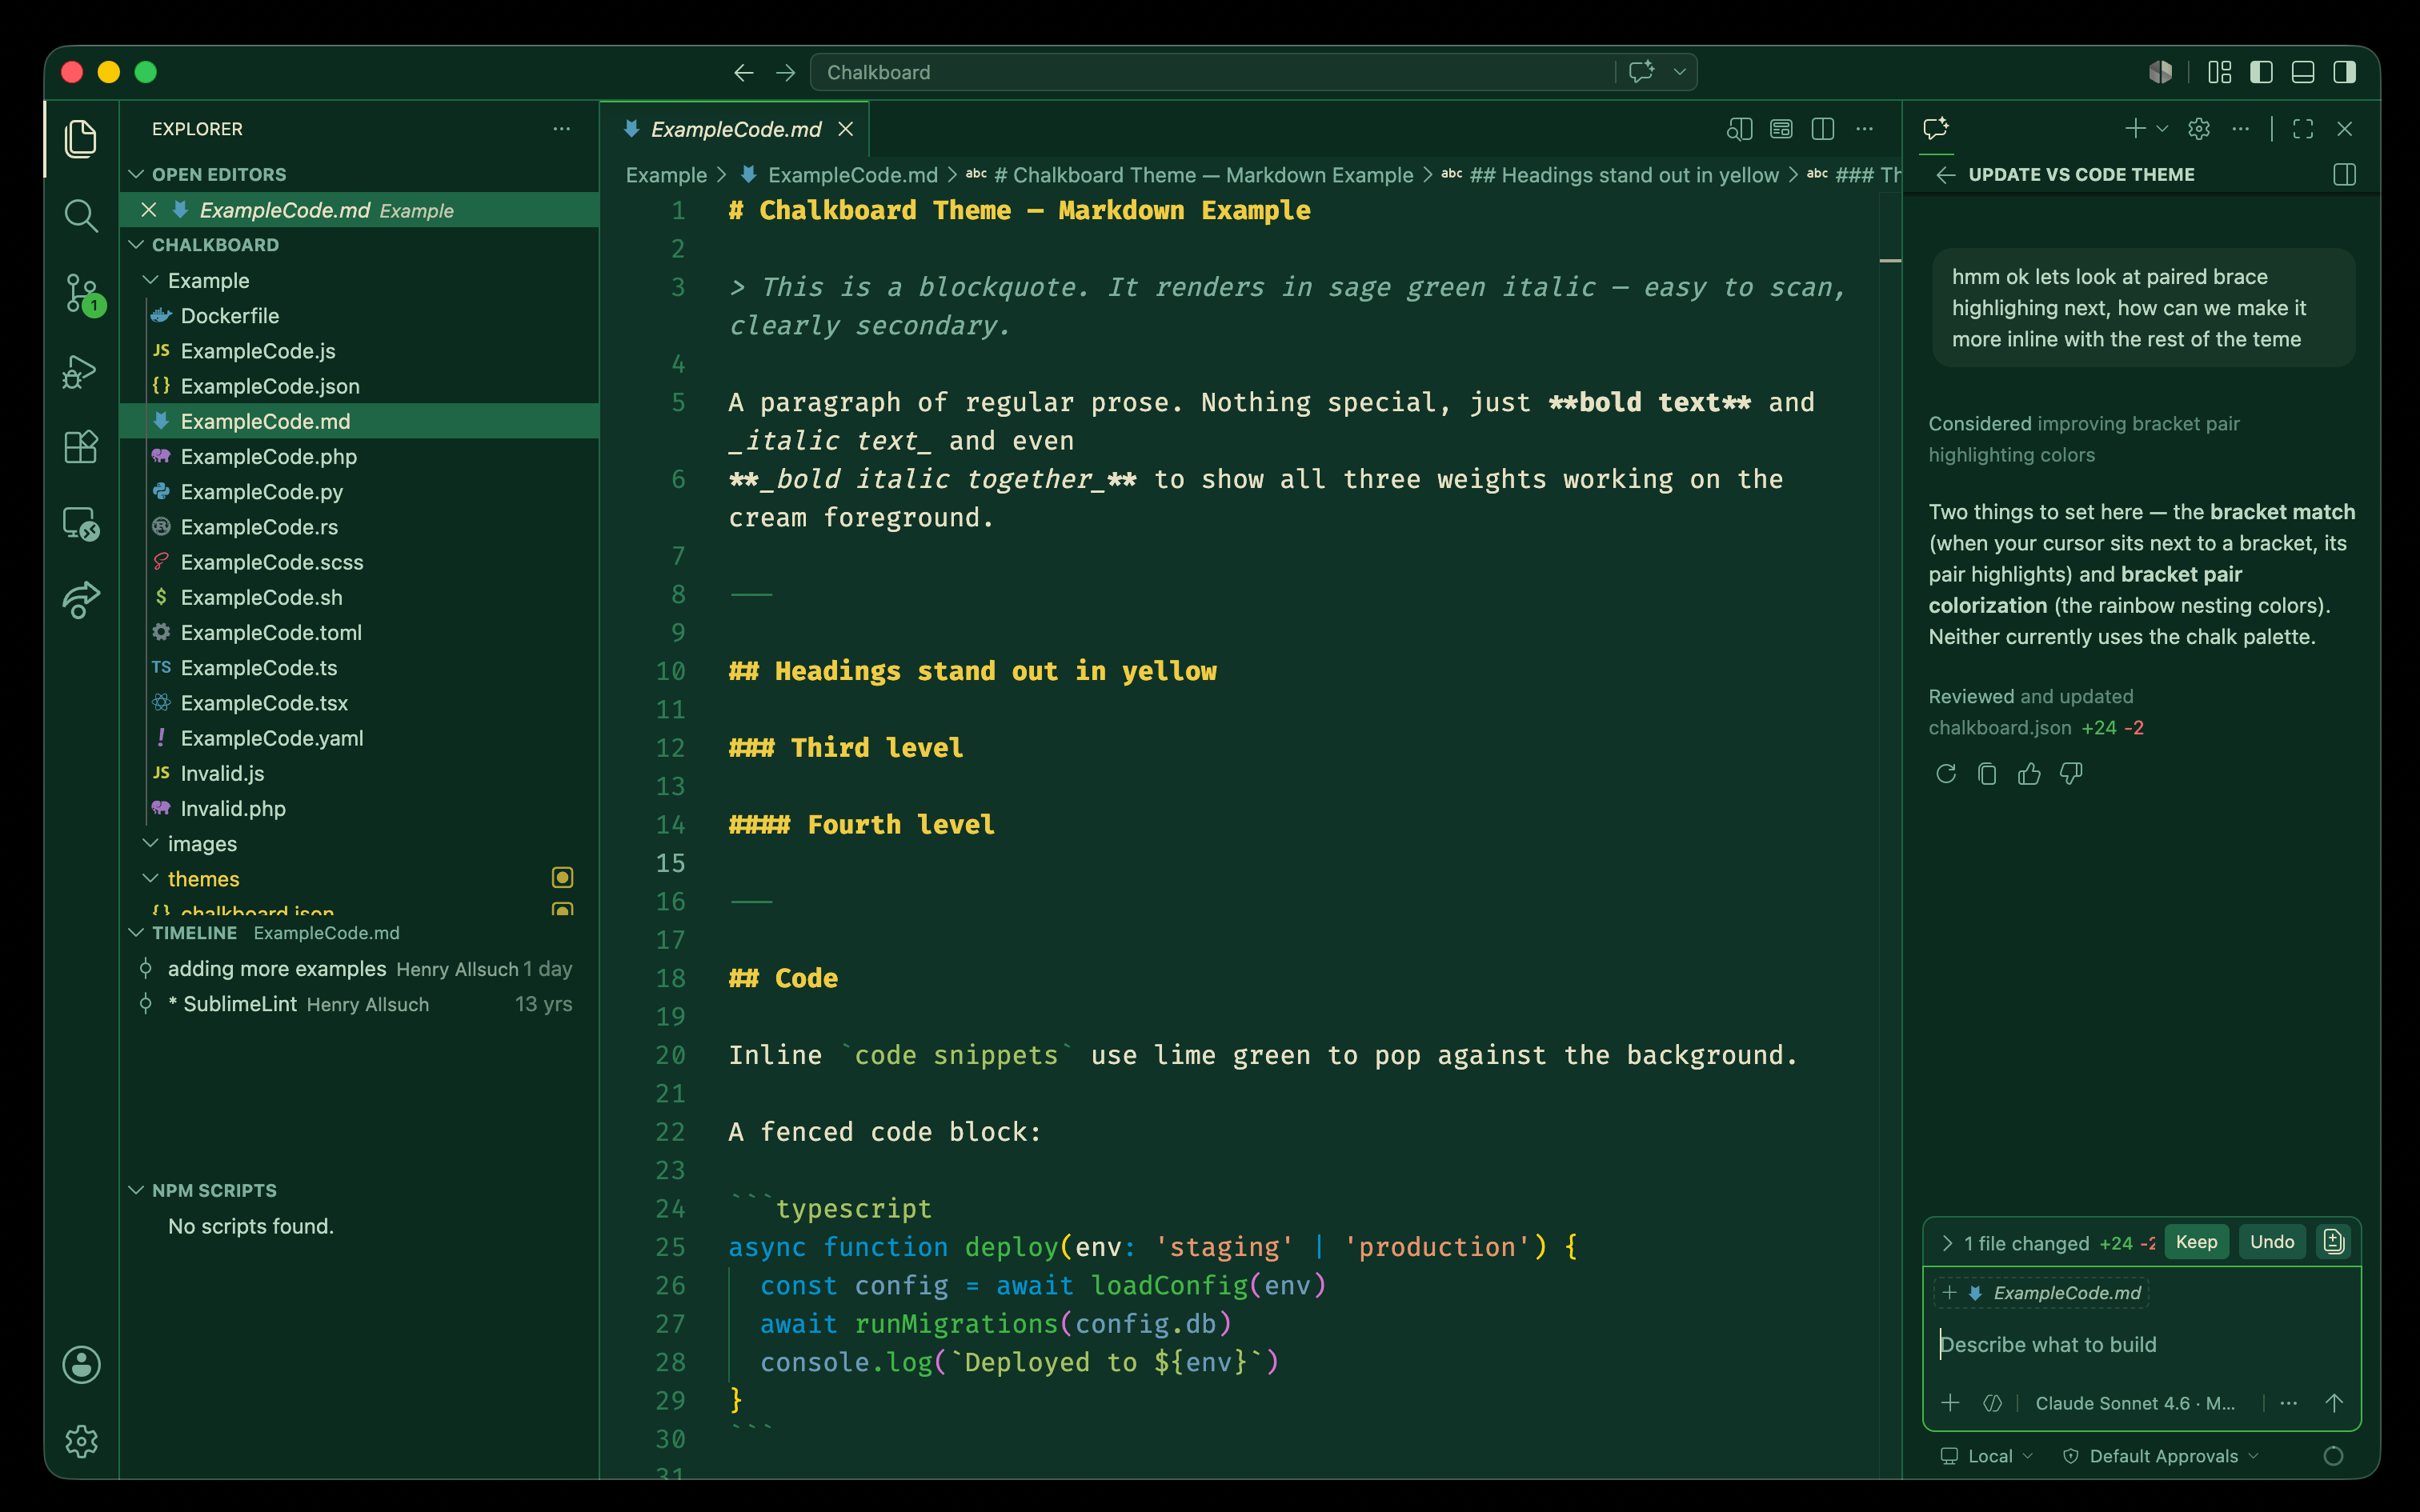Open Accounts menu in activity bar
Screen dimensions: 2420x1512
[81, 1364]
